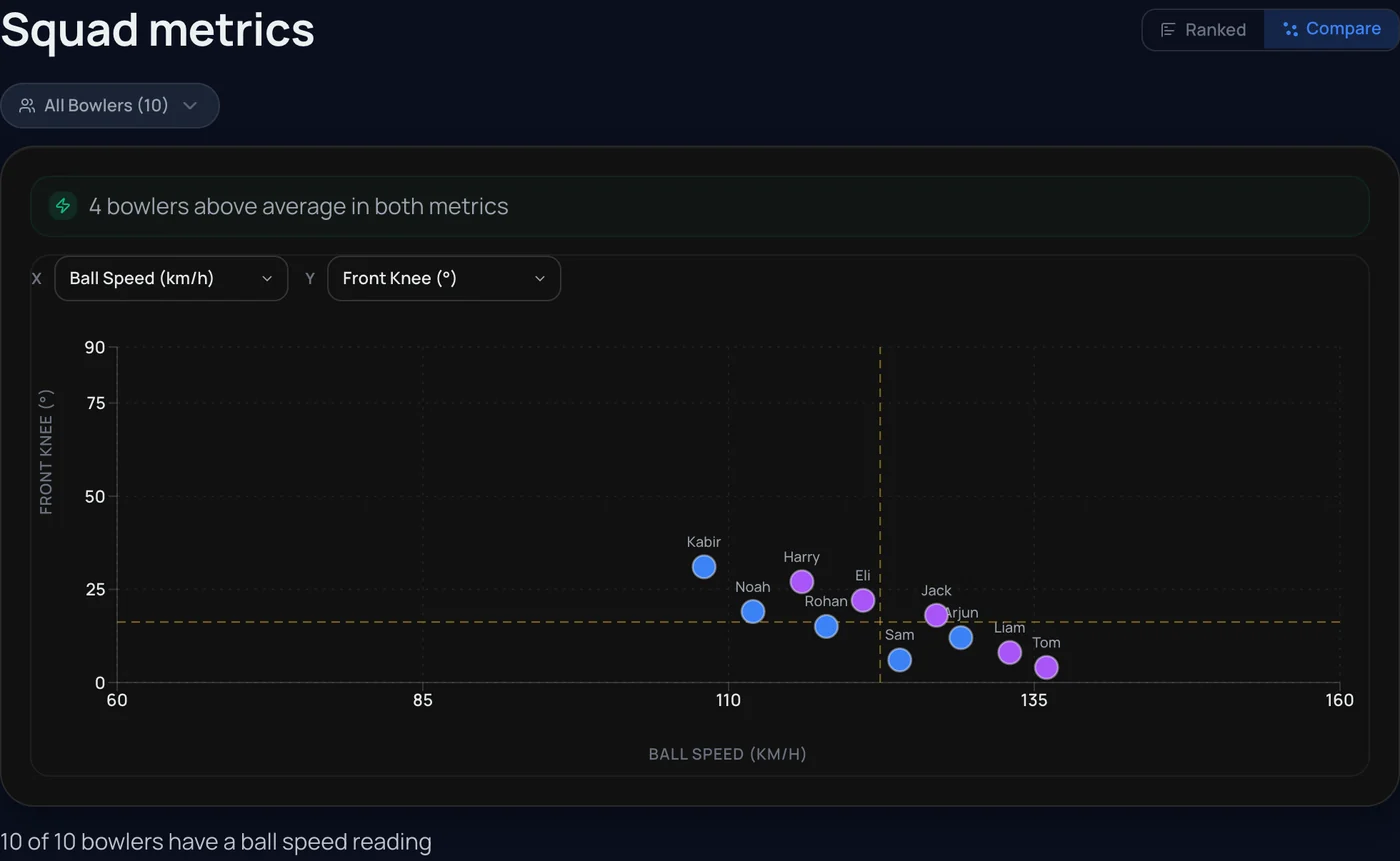Screen dimensions: 1400x861
Task: Select Noah's data point on the chart
Action: point(753,611)
